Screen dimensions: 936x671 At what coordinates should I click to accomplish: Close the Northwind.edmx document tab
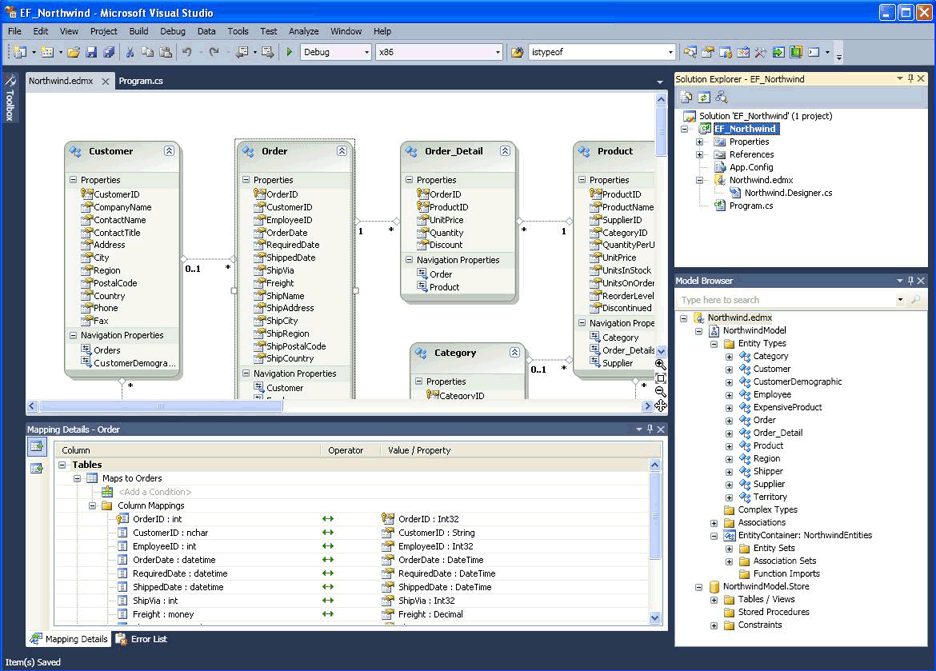[x=106, y=81]
